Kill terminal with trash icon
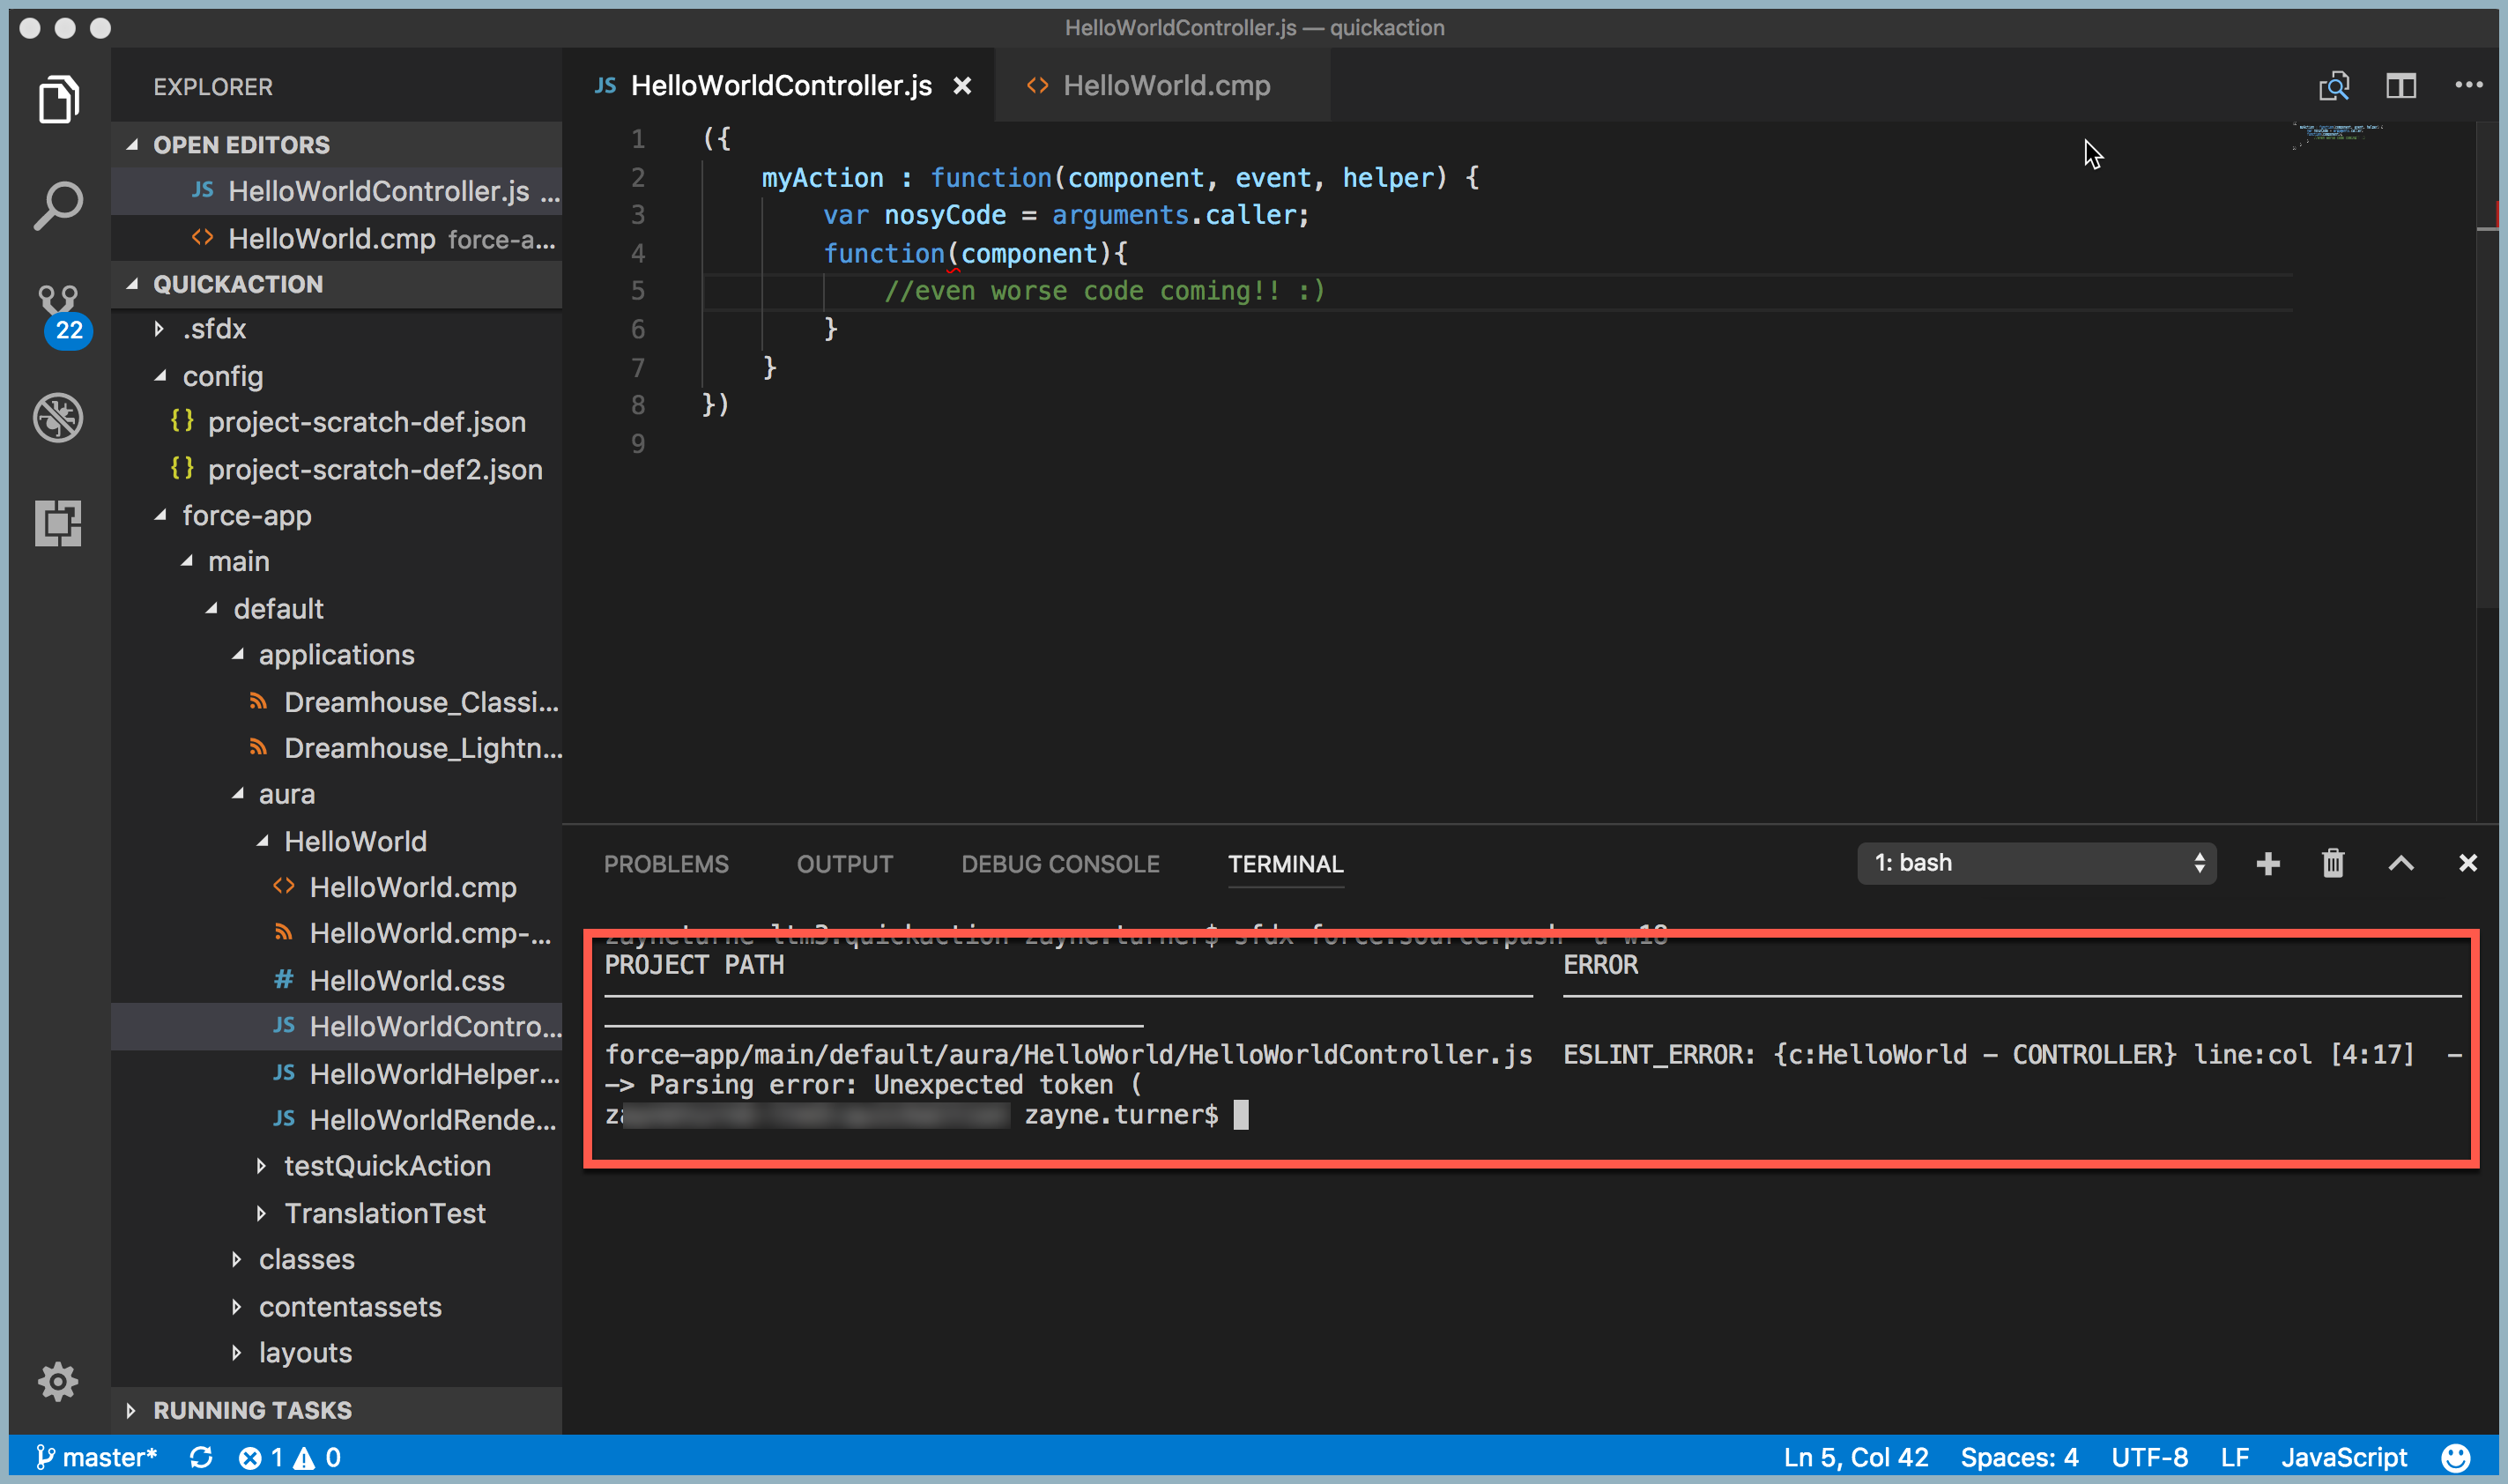Viewport: 2508px width, 1484px height. [2332, 863]
